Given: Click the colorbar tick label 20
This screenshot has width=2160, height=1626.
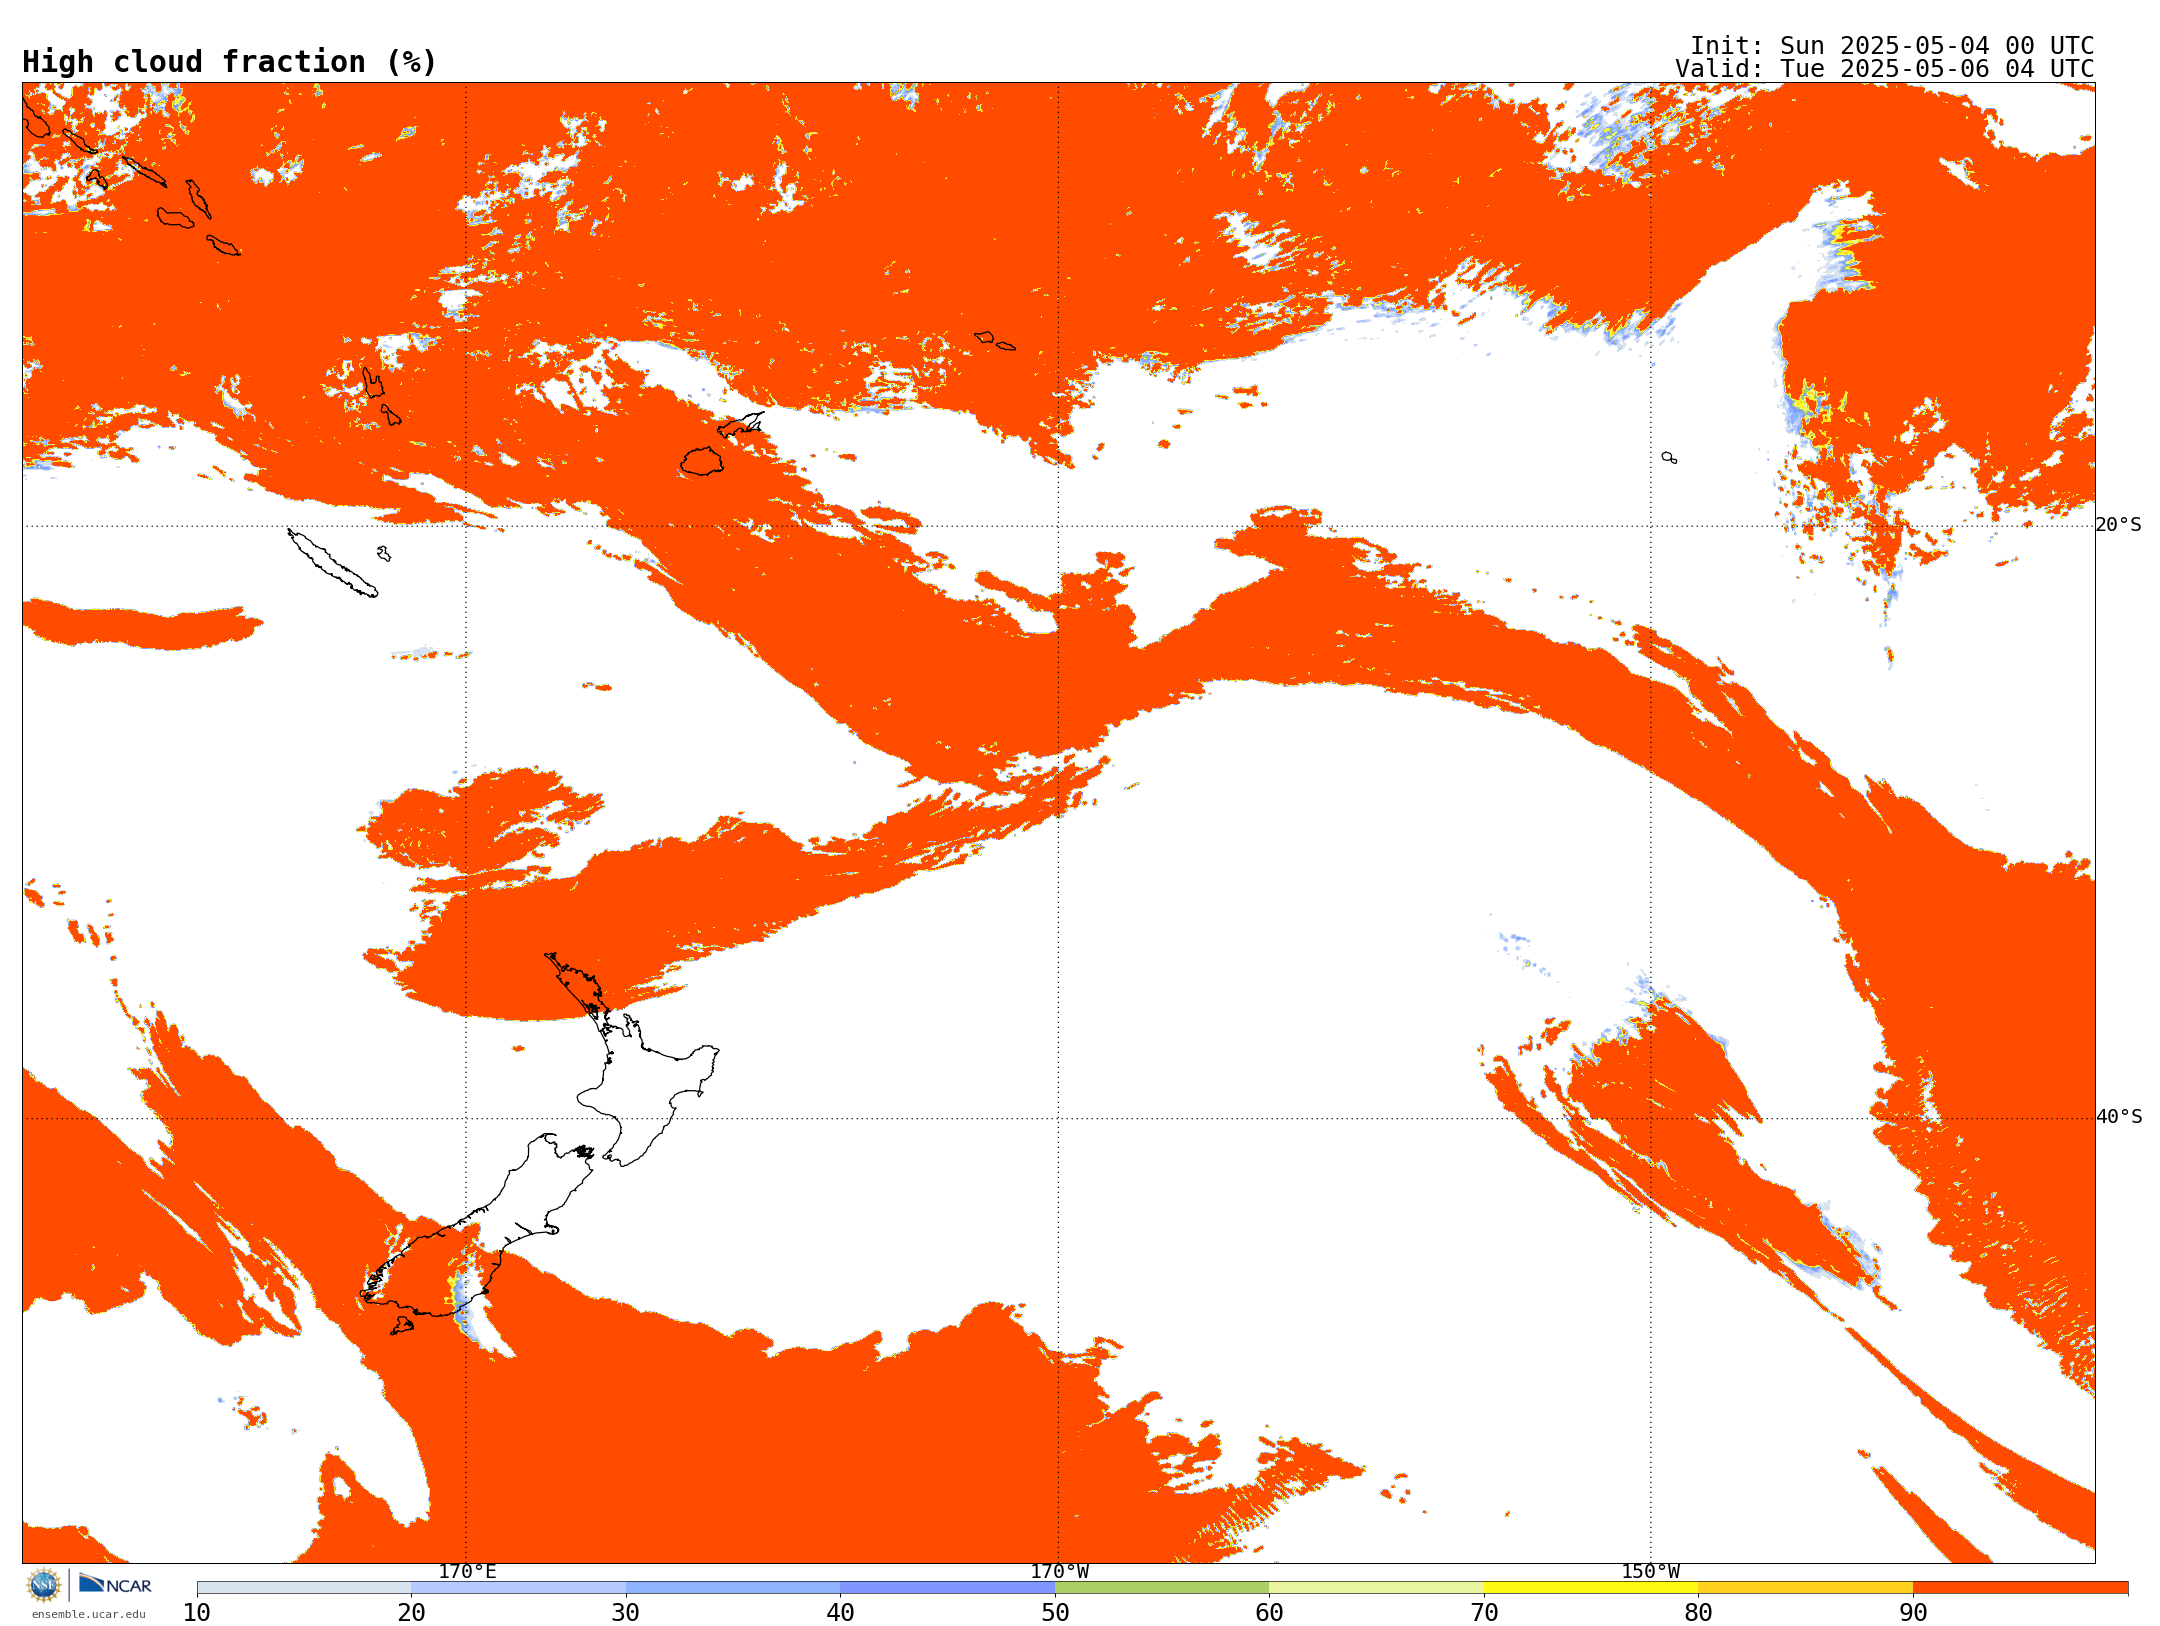Looking at the screenshot, I should click(411, 1613).
